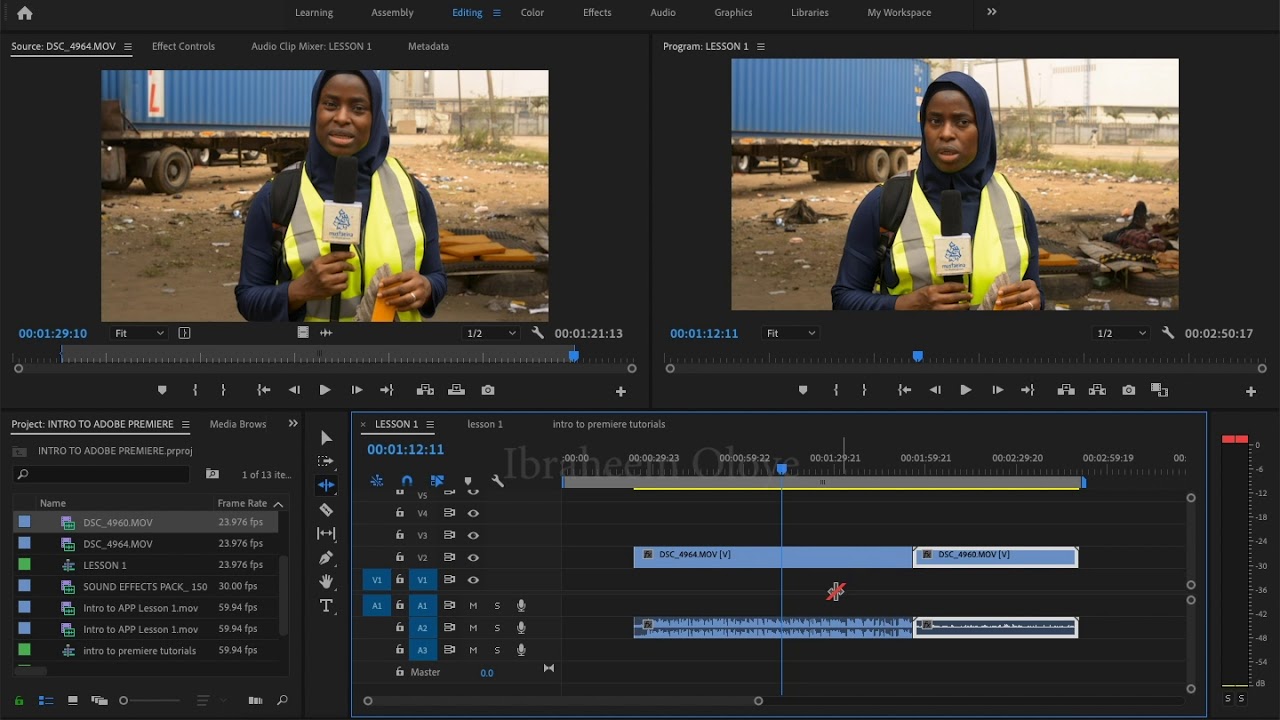Open Metadata tab
The height and width of the screenshot is (720, 1280).
[428, 46]
